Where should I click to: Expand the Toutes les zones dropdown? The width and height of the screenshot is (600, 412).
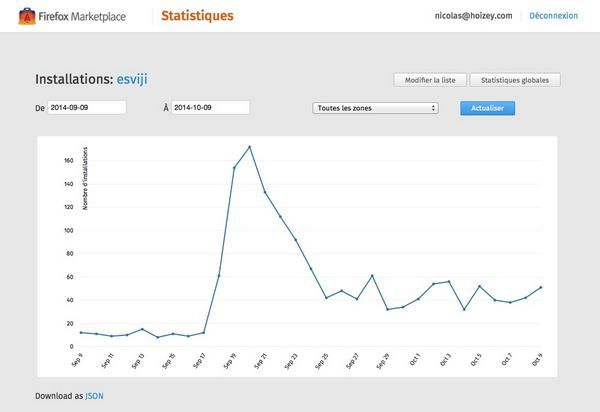pyautogui.click(x=375, y=107)
